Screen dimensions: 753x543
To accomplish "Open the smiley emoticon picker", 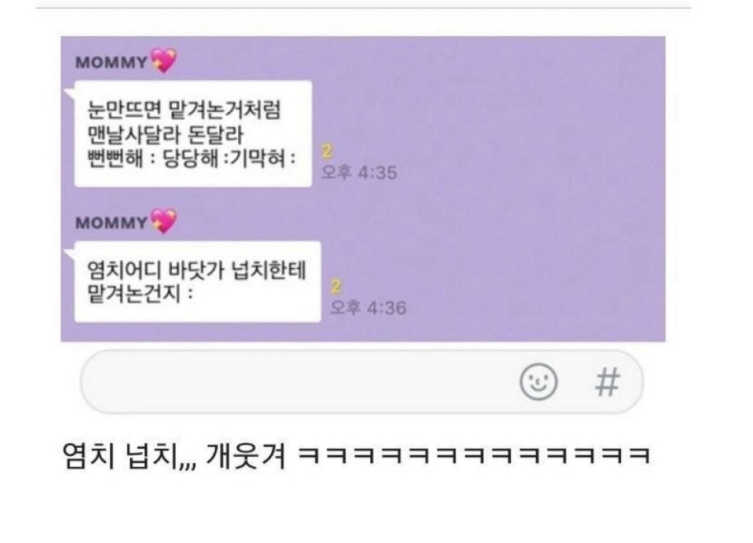I will point(538,382).
